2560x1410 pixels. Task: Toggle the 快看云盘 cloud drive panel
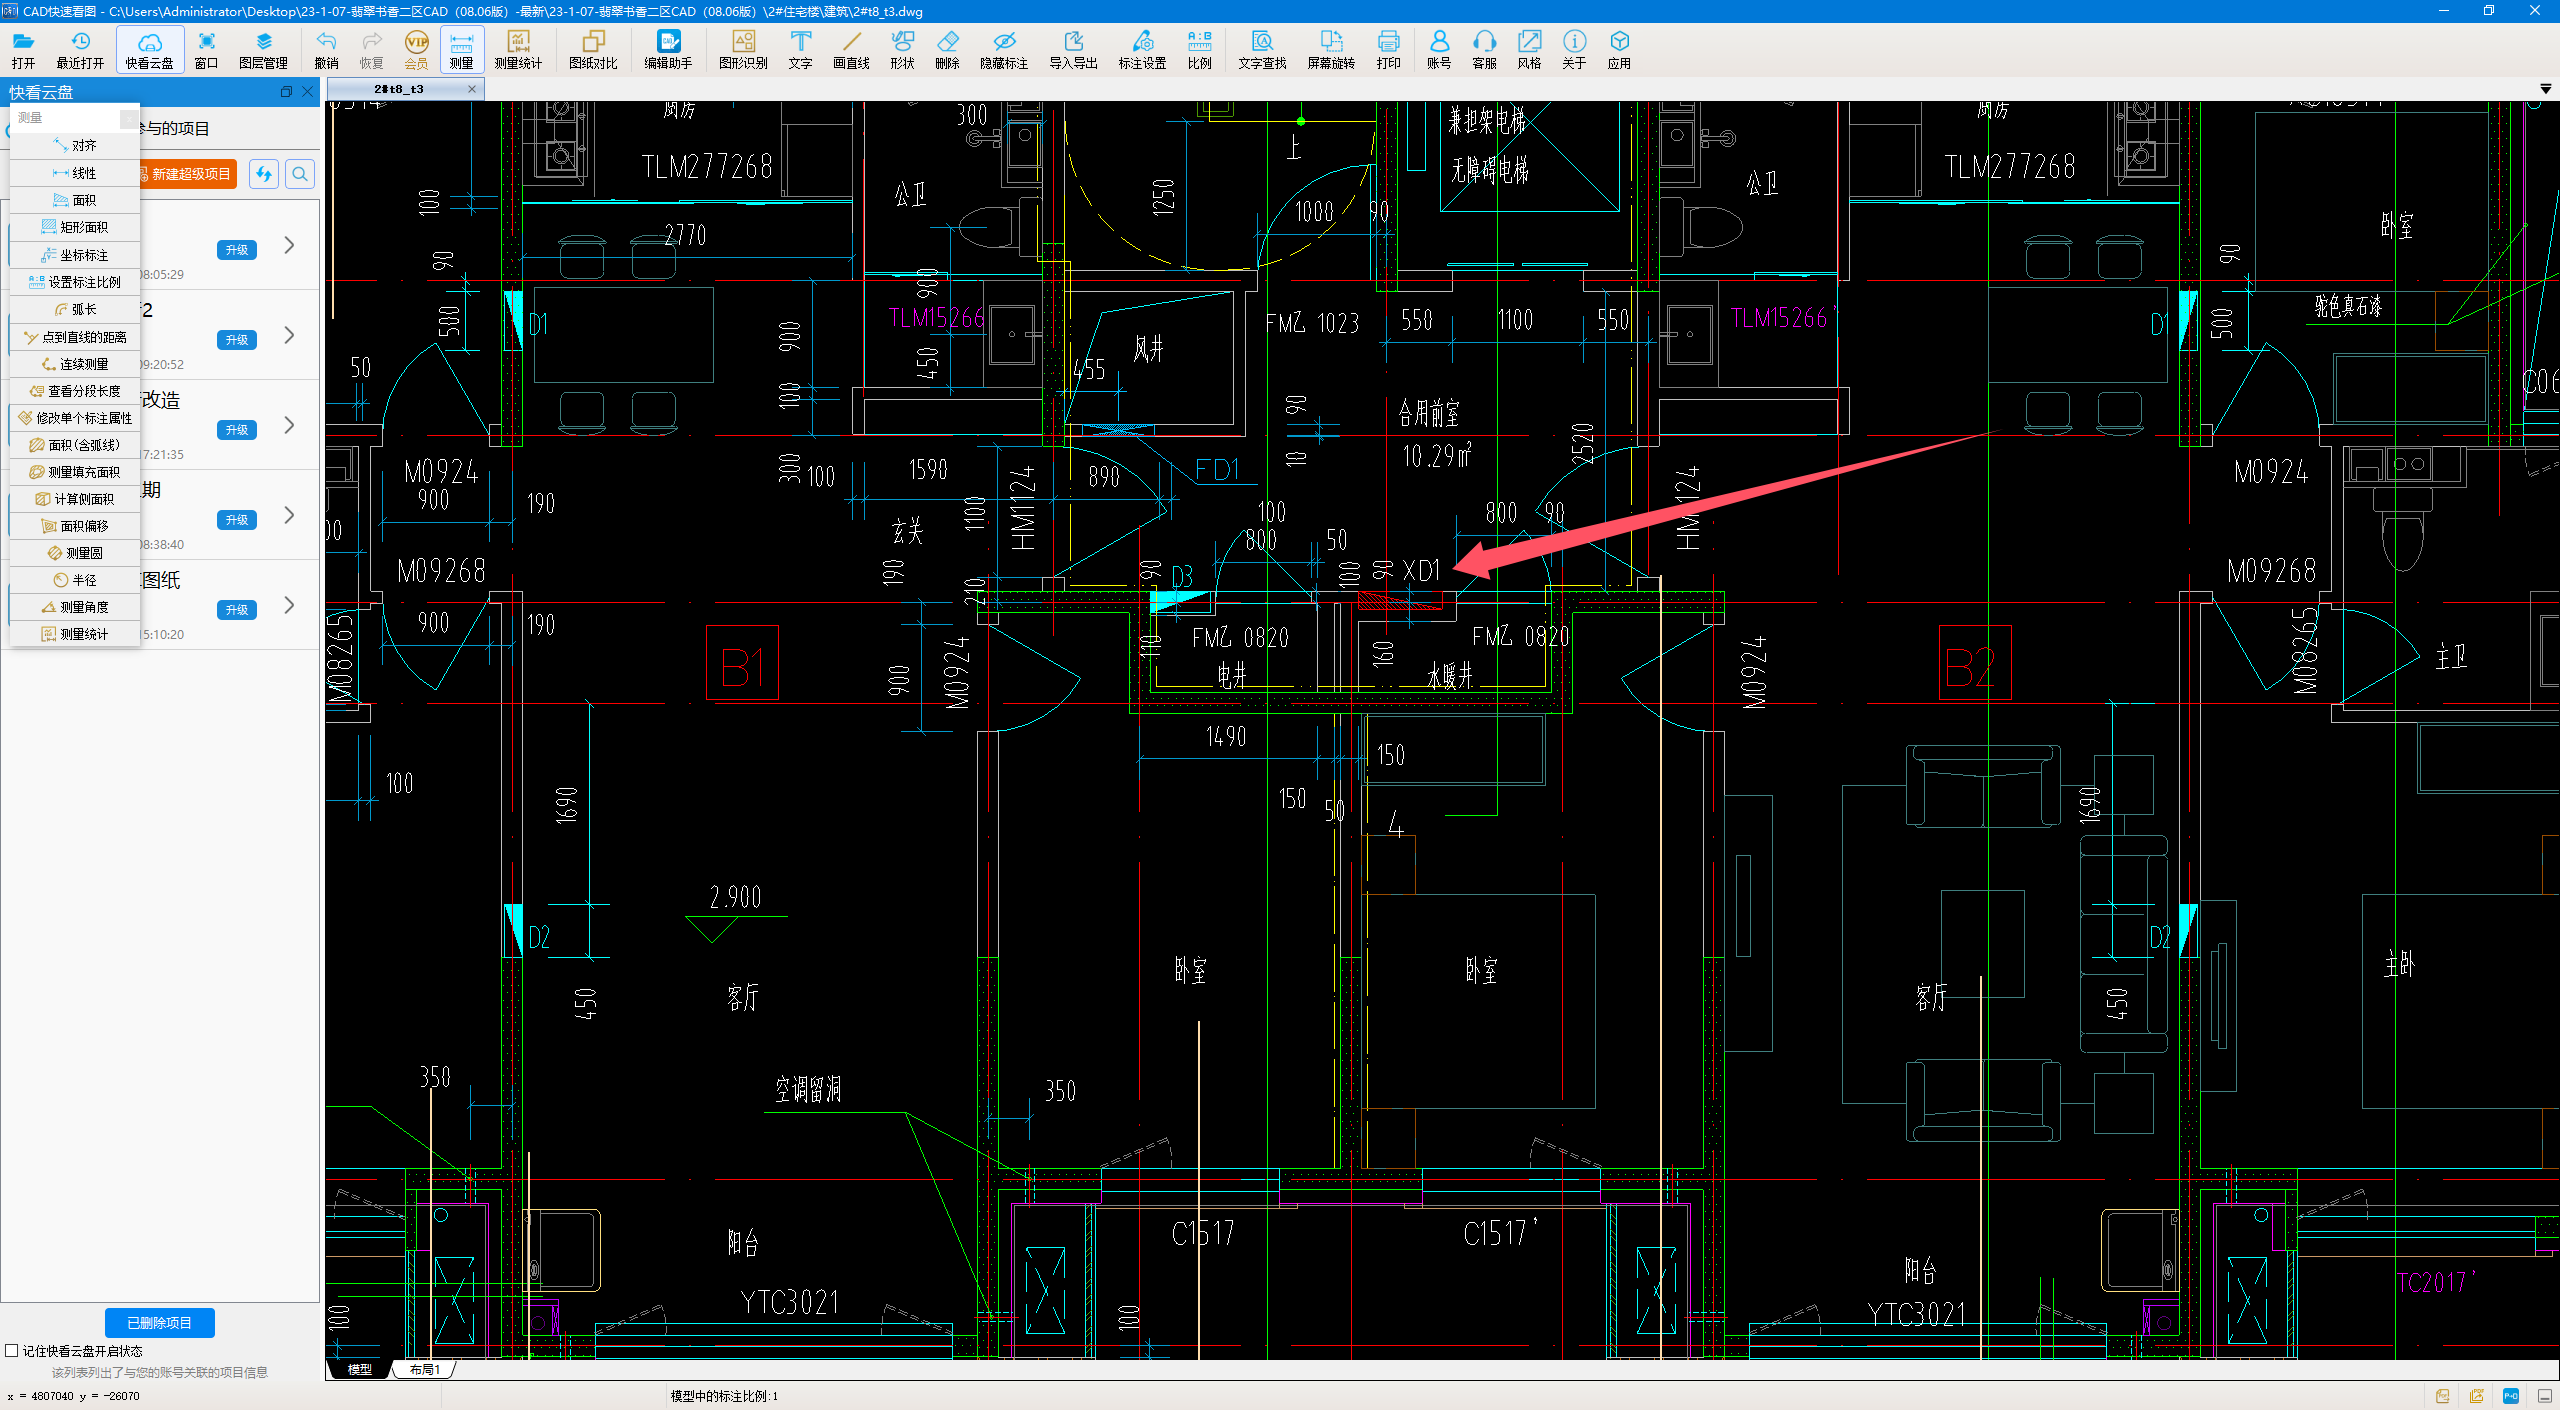[x=149, y=49]
